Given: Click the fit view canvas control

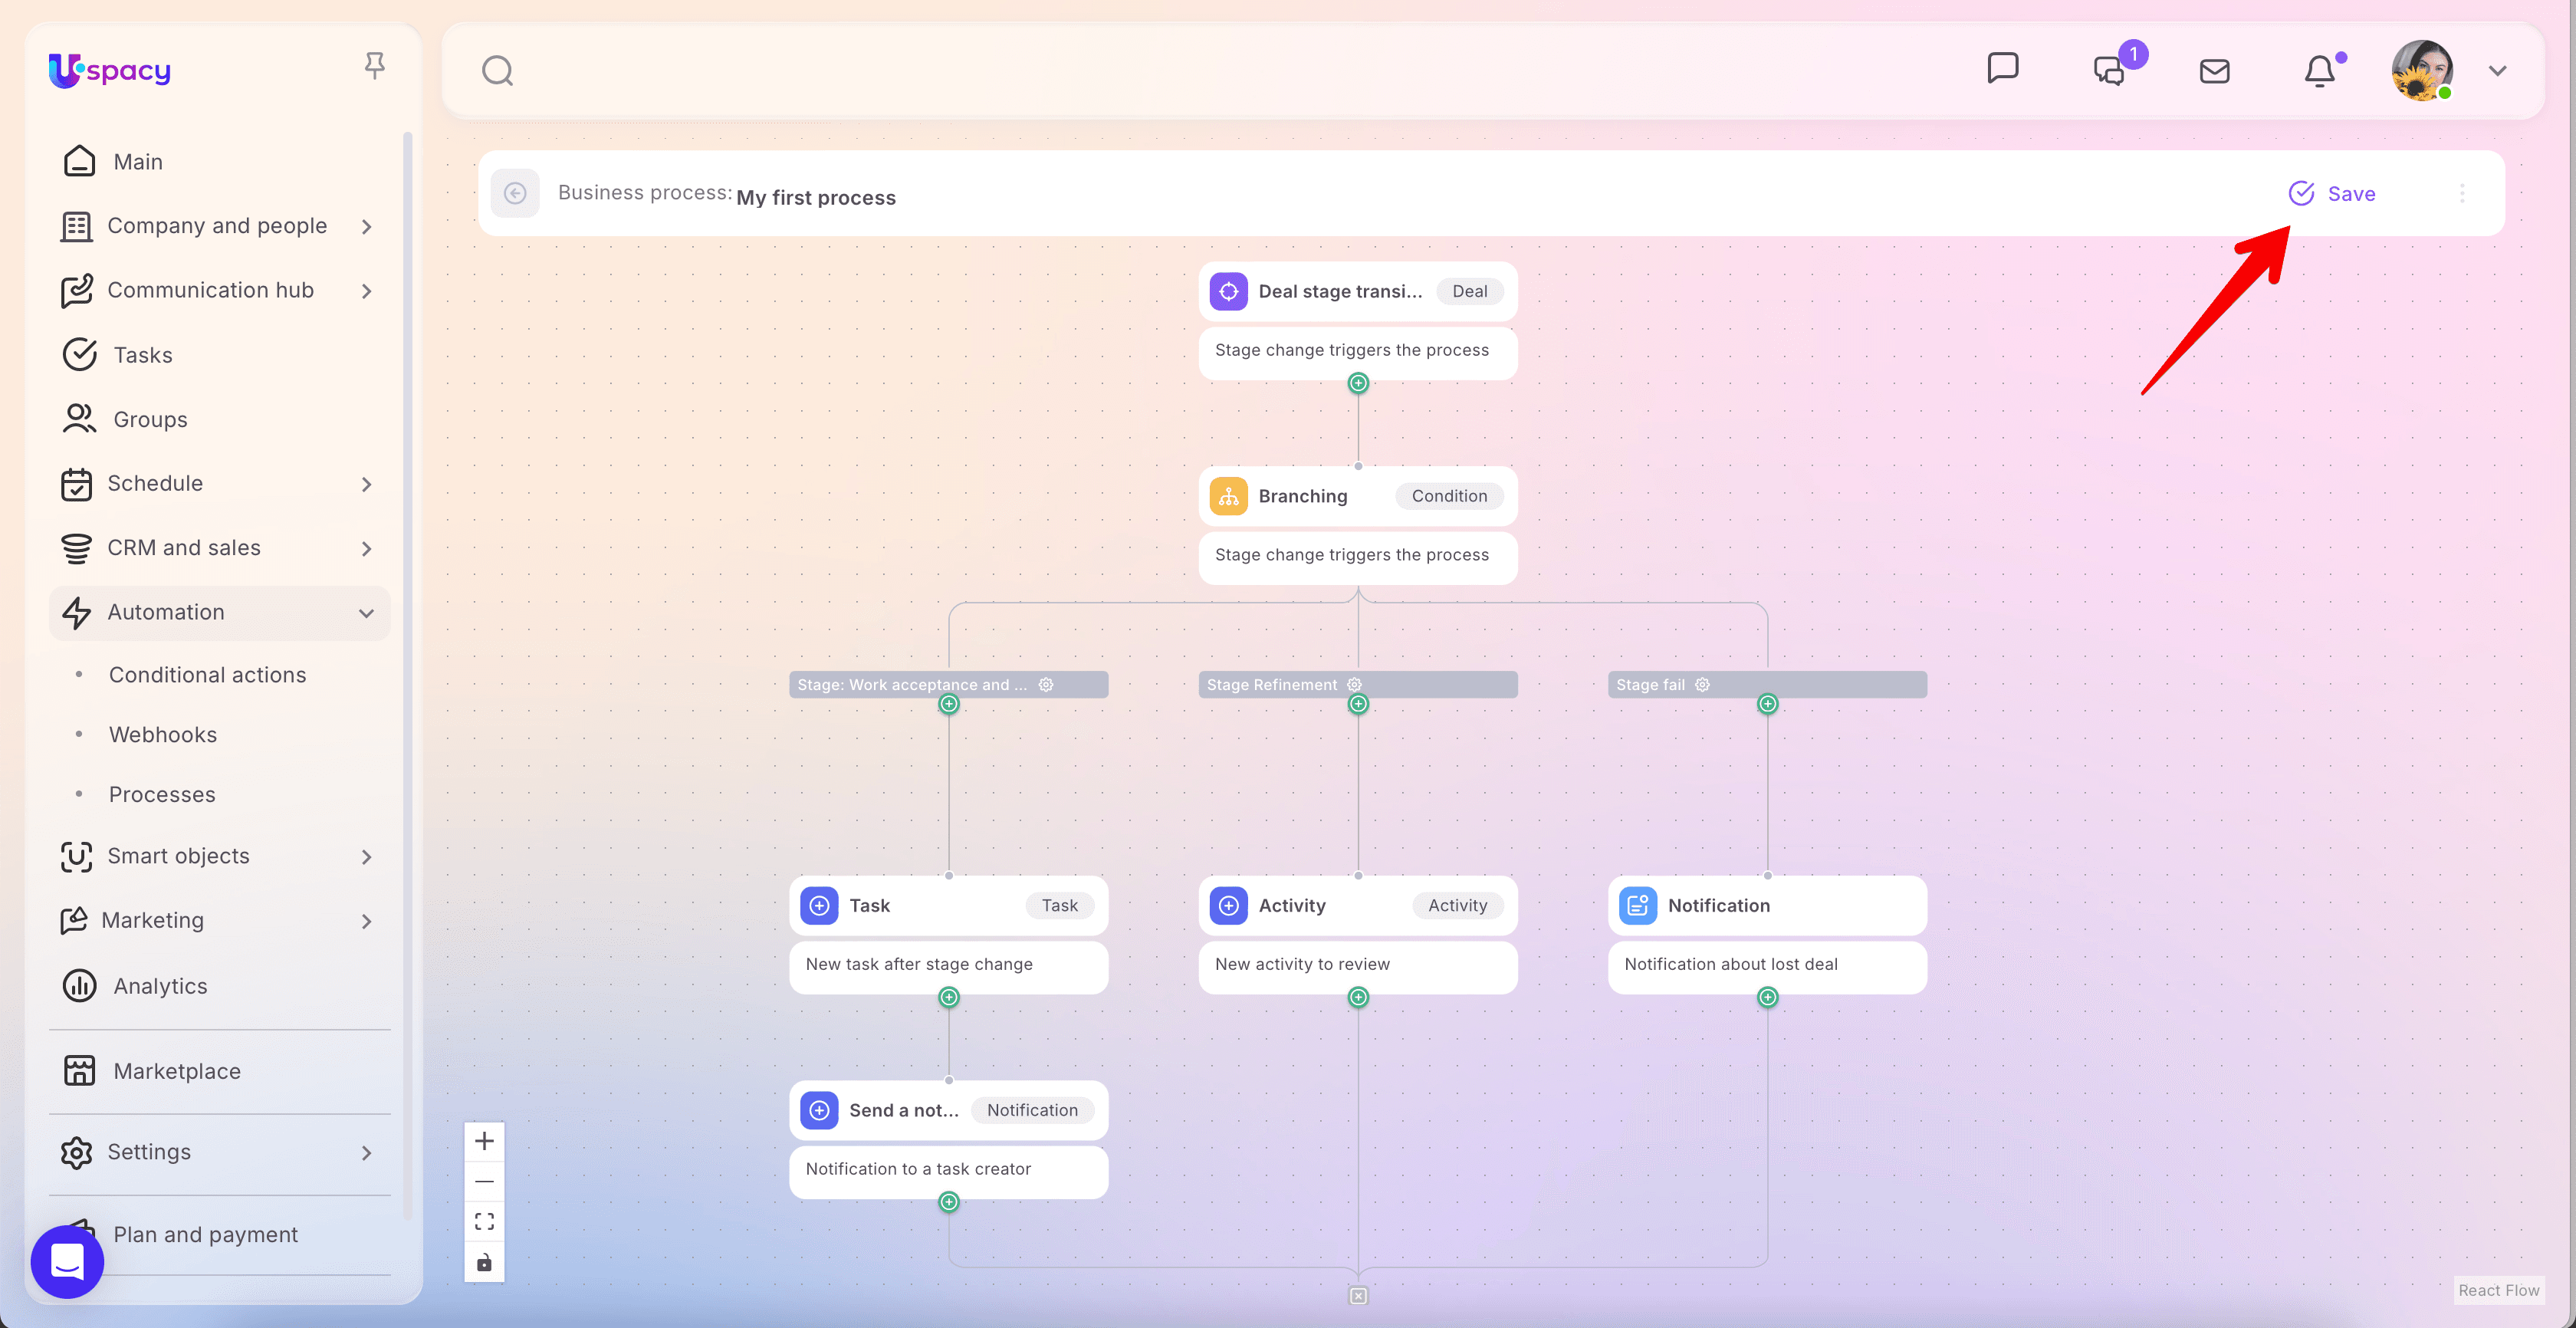Looking at the screenshot, I should coord(484,1221).
